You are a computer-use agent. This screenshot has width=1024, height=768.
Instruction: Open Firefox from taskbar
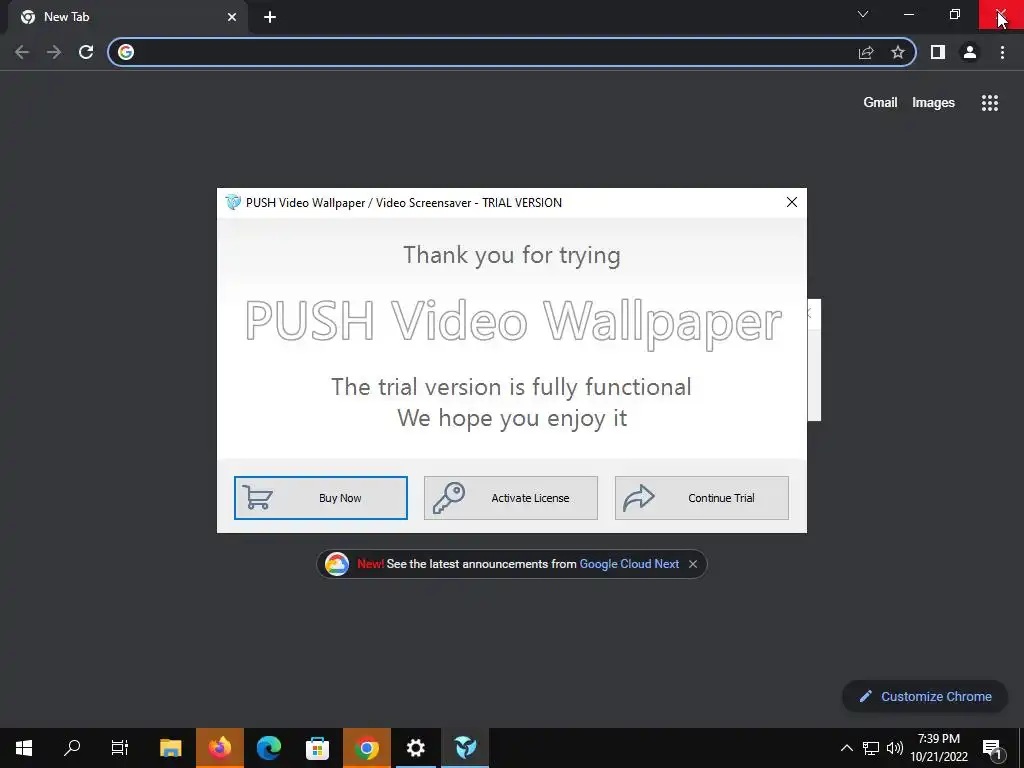pyautogui.click(x=220, y=748)
